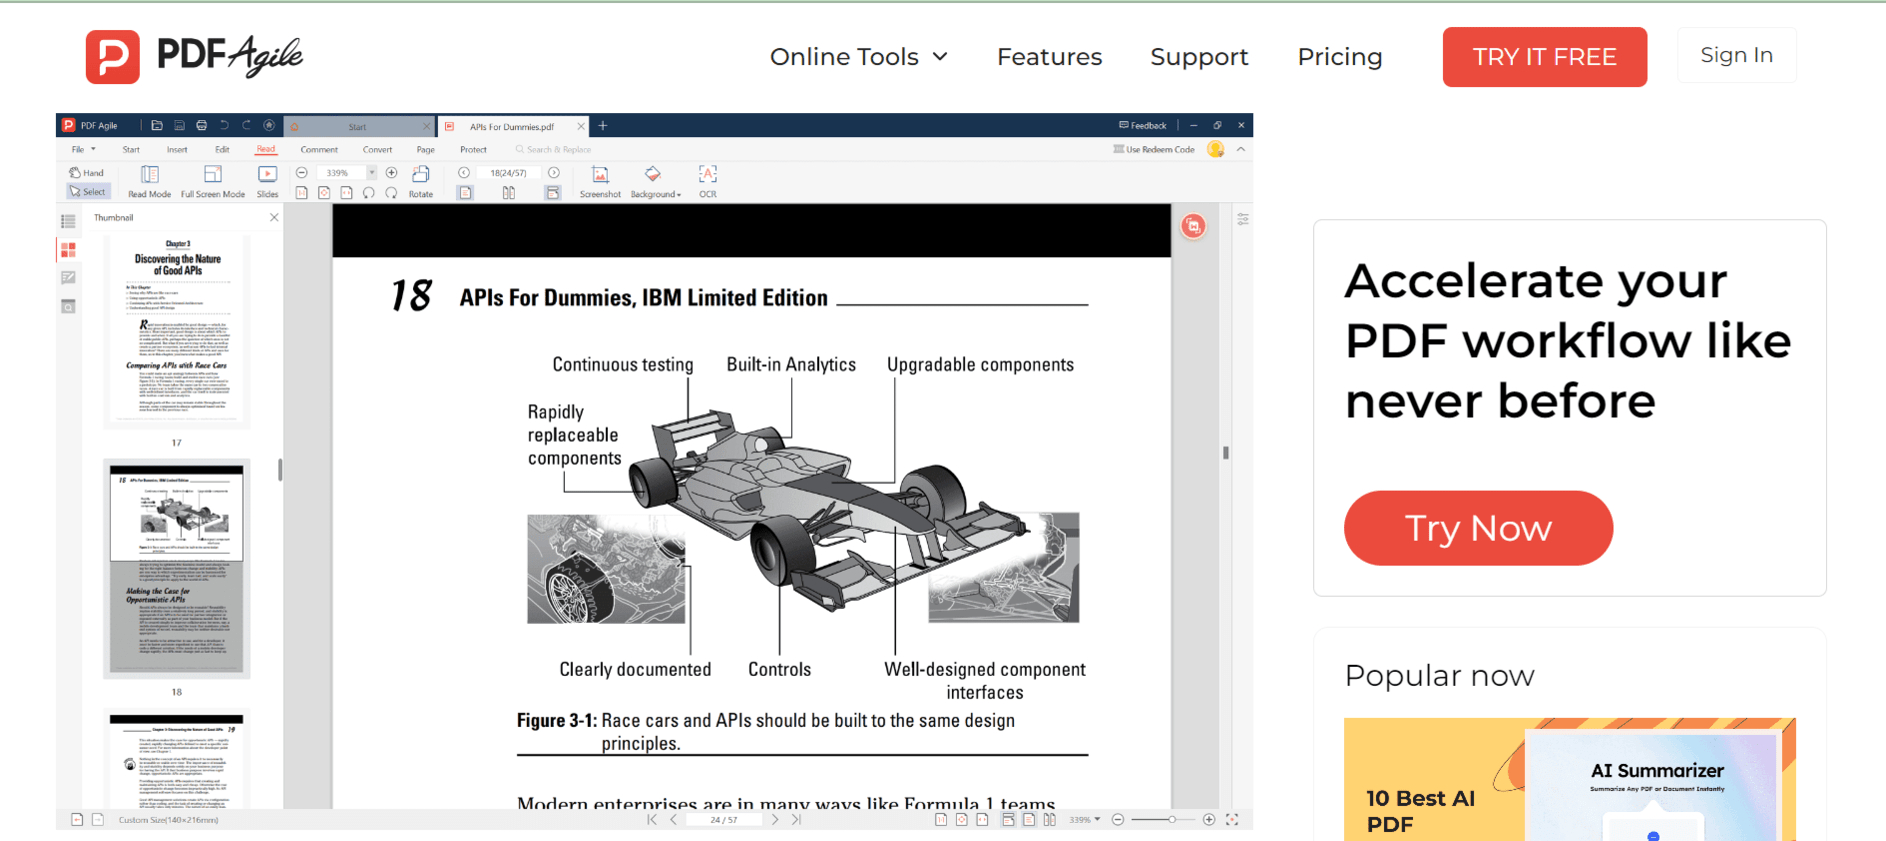Screen dimensions: 1886x841
Task: Open the 339% zoom level dropdown in ribbon
Action: [372, 173]
